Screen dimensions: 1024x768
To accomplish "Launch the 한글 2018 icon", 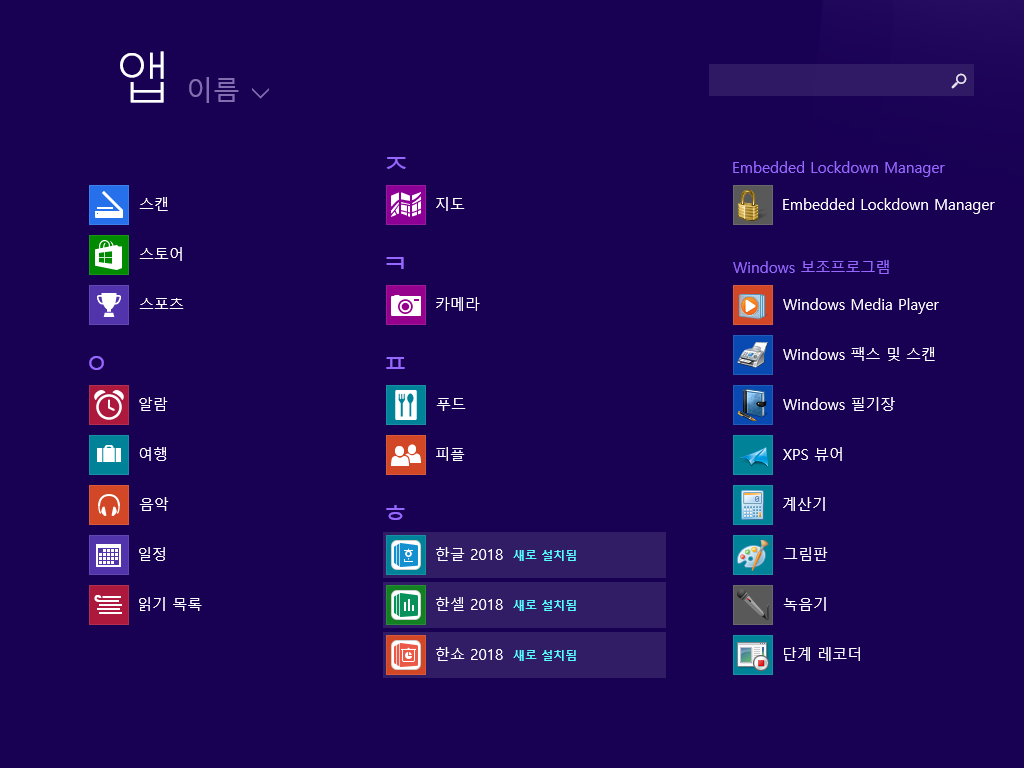I will (406, 555).
